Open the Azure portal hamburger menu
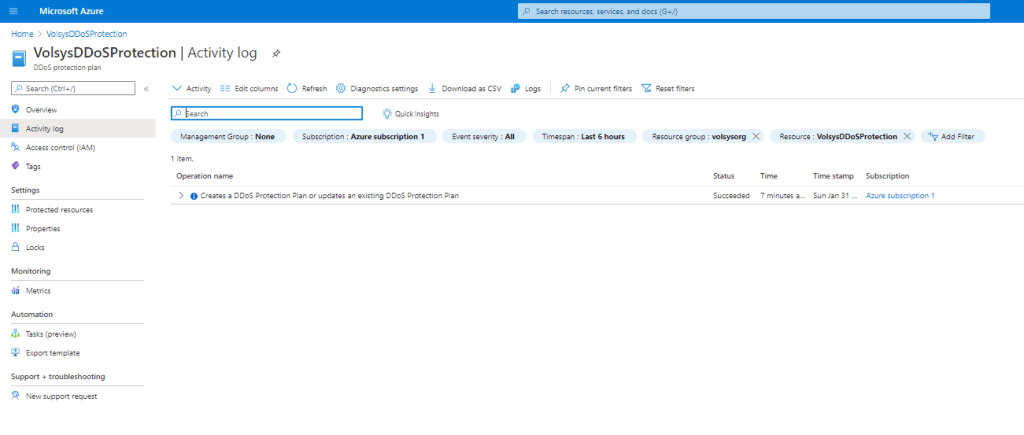1024x435 pixels. click(x=14, y=11)
